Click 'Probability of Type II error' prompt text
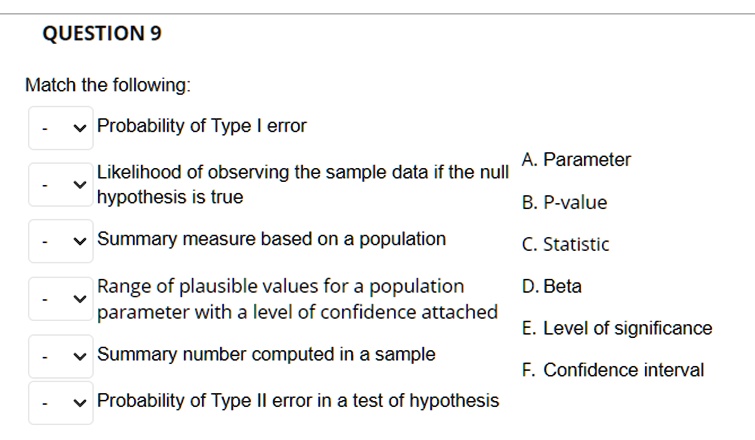 pyautogui.click(x=298, y=401)
